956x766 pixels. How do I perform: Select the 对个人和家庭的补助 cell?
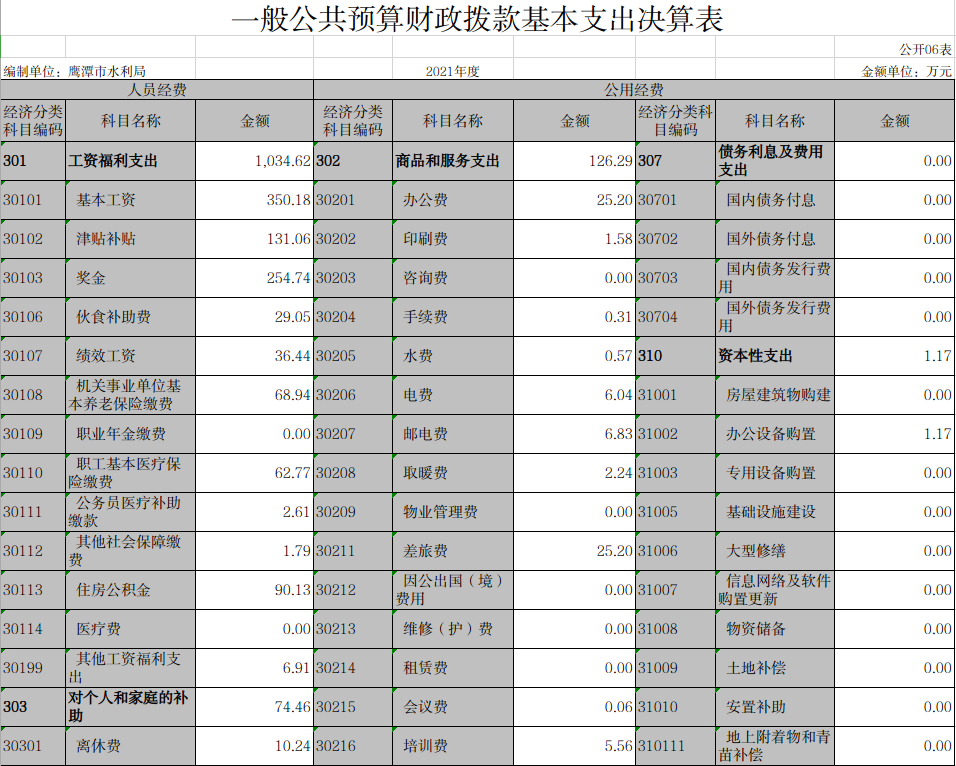coord(130,707)
